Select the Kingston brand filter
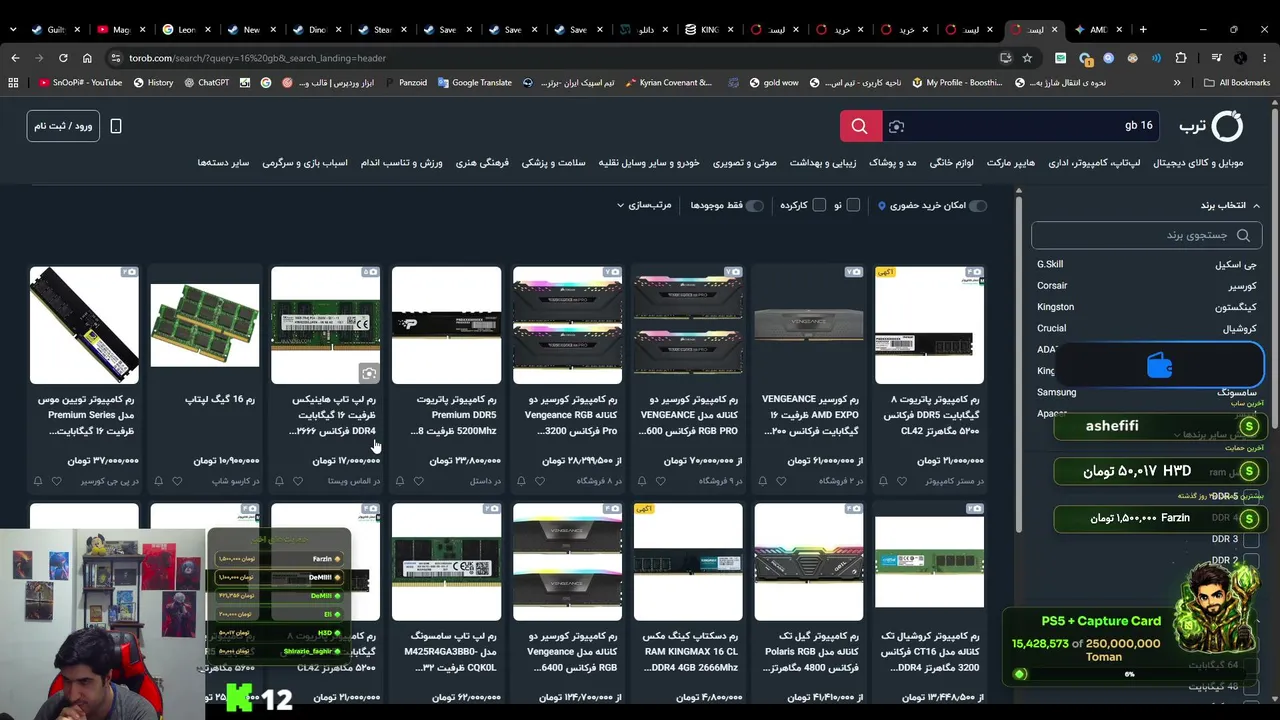This screenshot has width=1280, height=720. pyautogui.click(x=1146, y=307)
